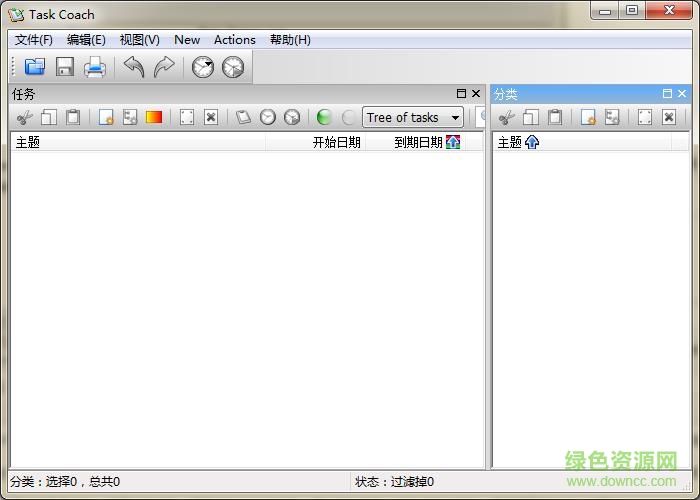Click the Copy icon in 任务 panel
Screen dimensions: 700x500
pos(49,117)
